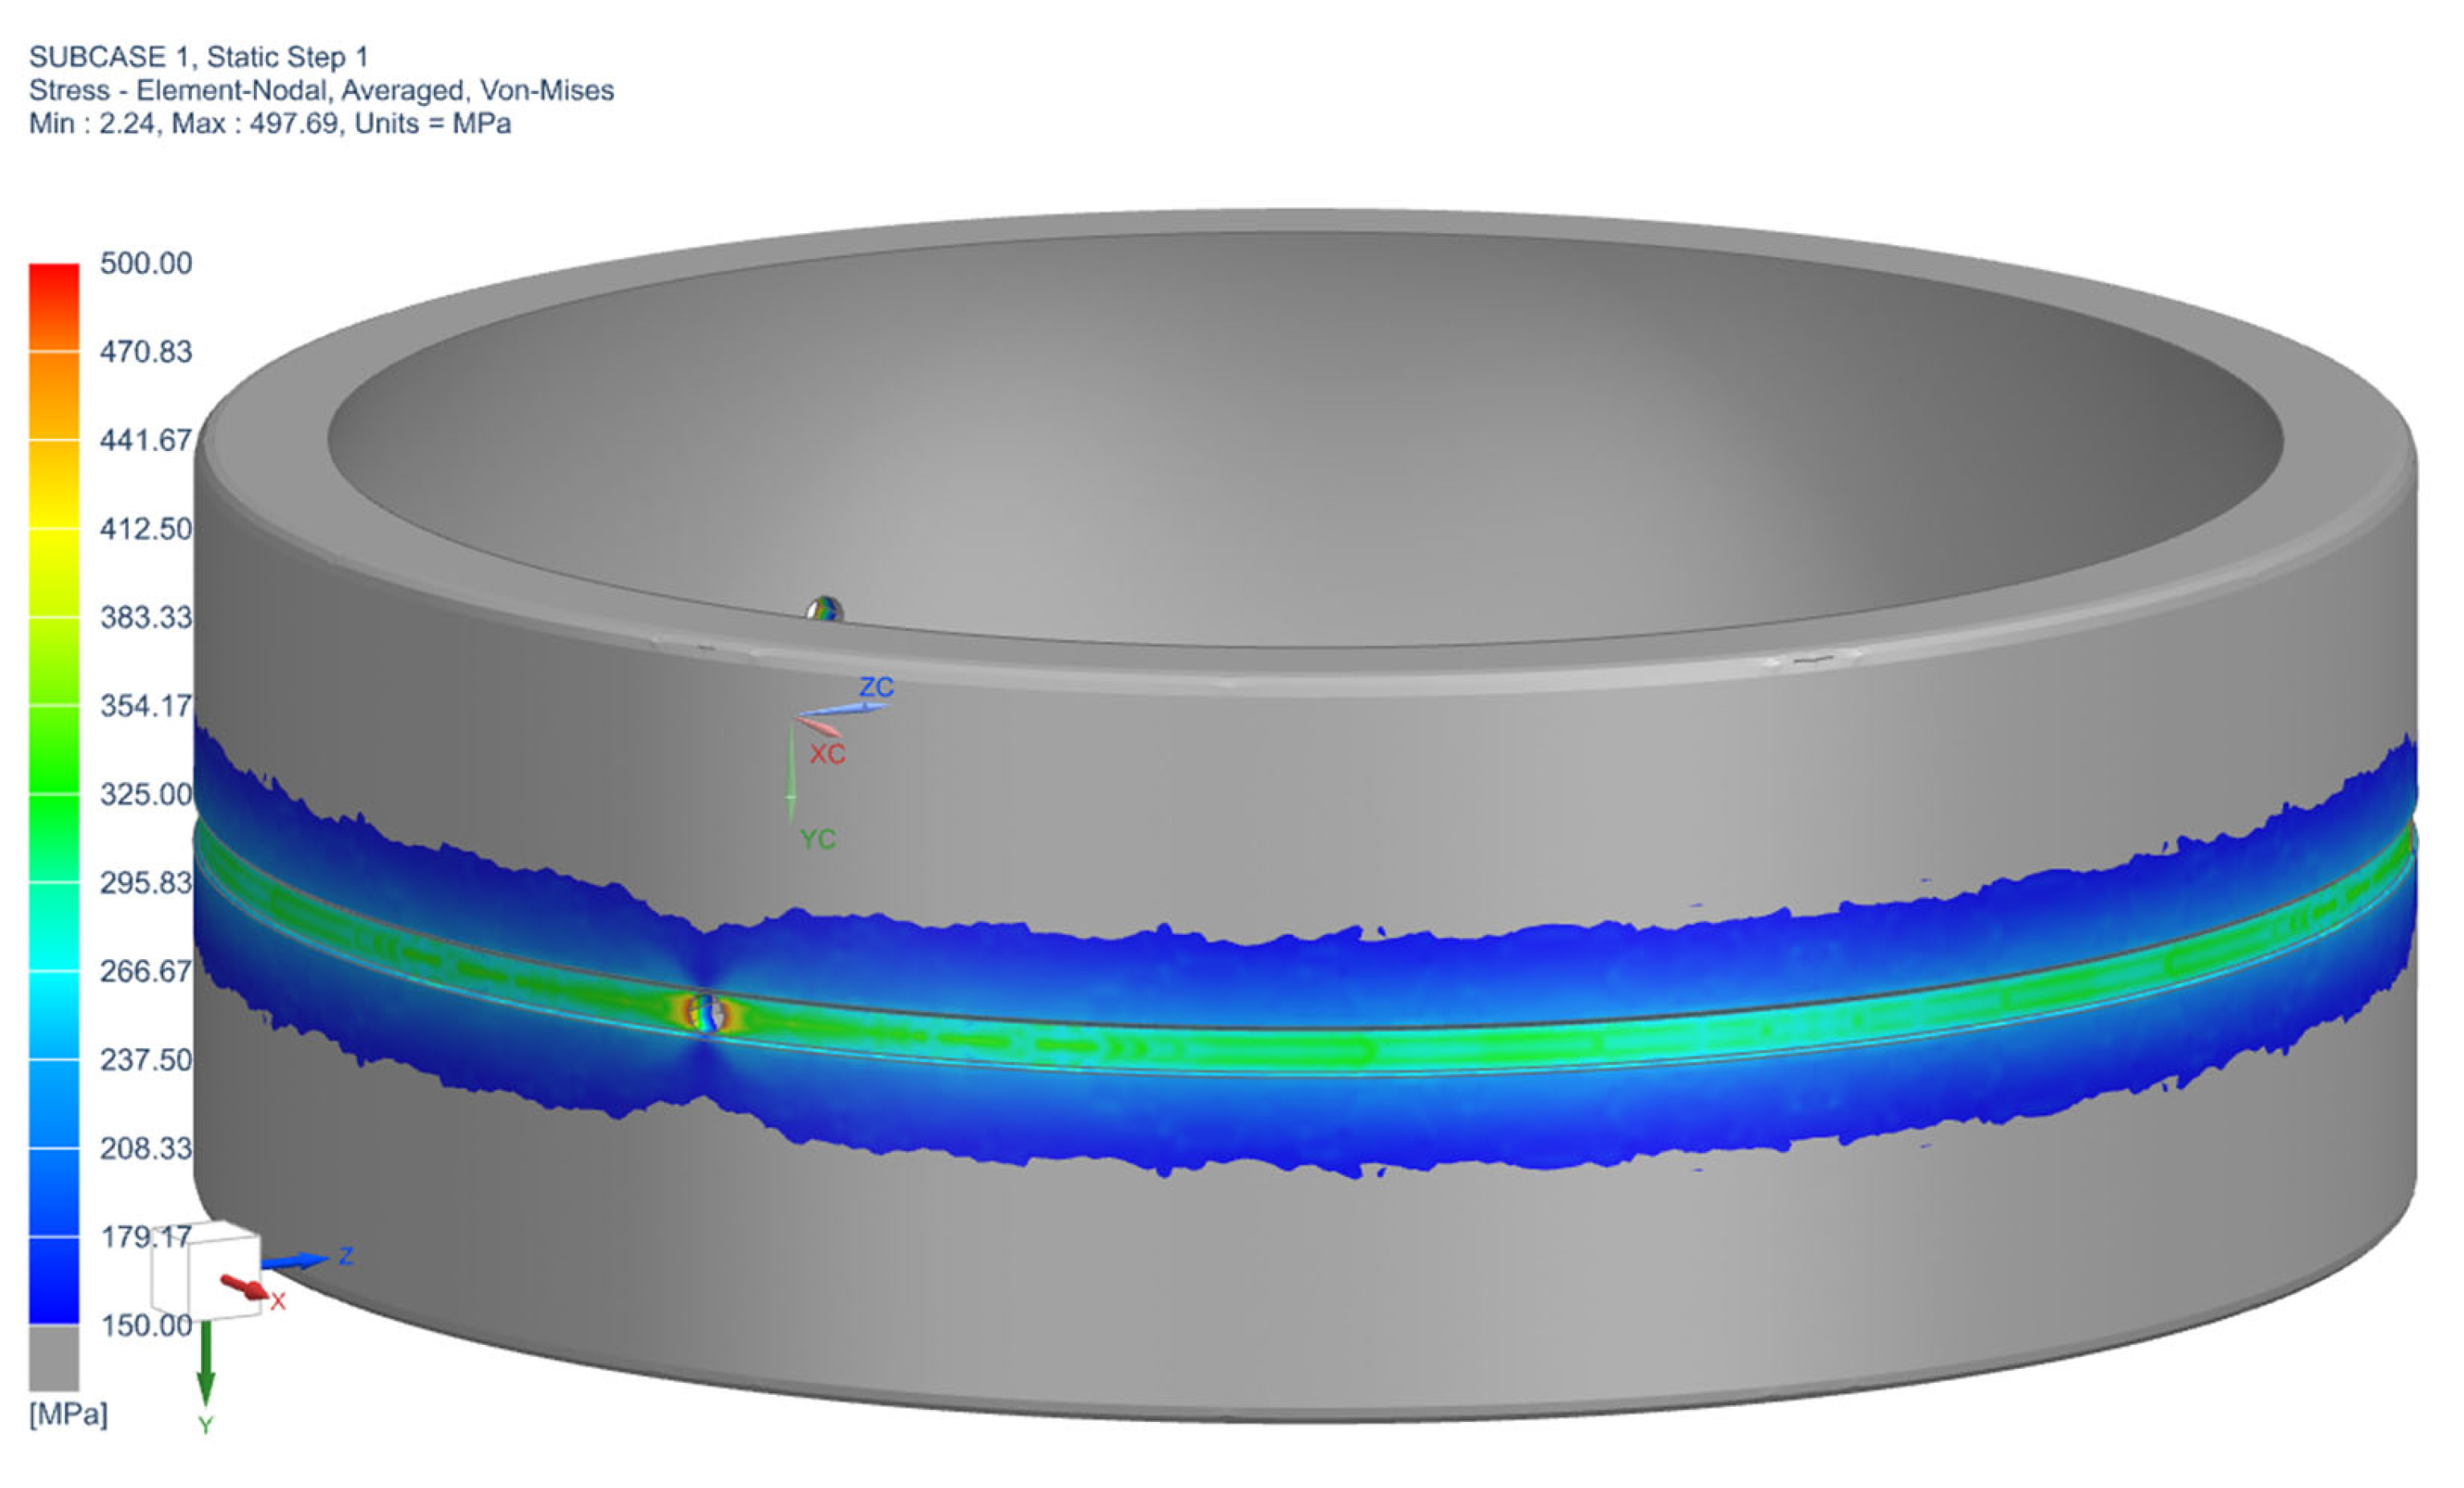Image resolution: width=2464 pixels, height=1488 pixels.
Task: Click the stress hotspot hole on the groove
Action: click(707, 1012)
